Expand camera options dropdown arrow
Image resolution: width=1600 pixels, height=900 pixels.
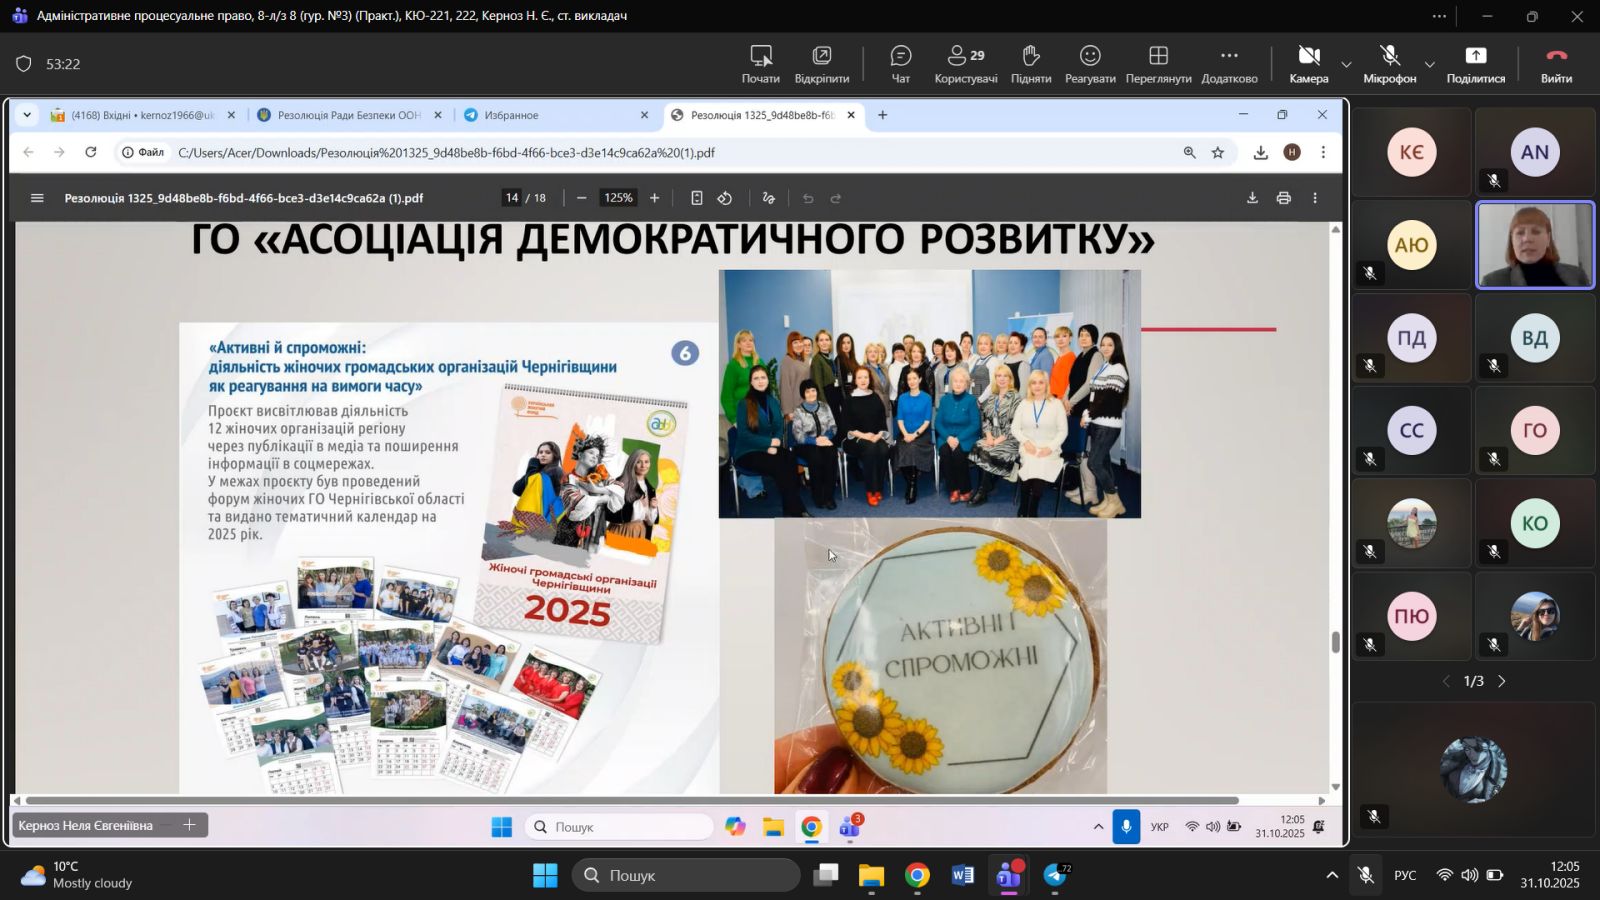pos(1346,65)
